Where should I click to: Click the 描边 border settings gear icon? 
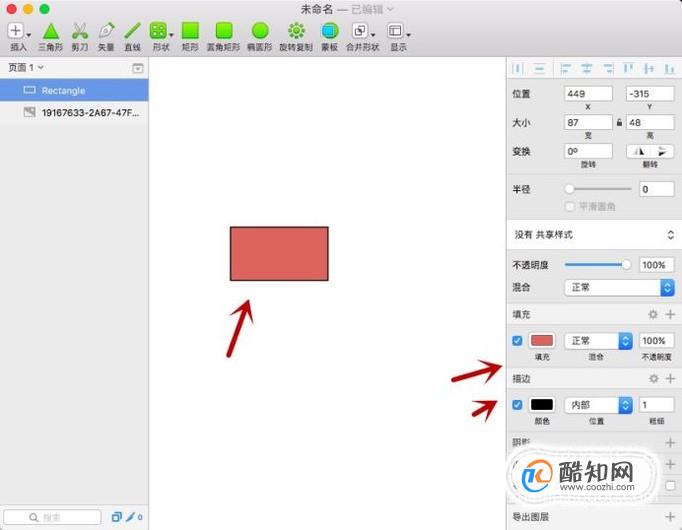[x=653, y=378]
